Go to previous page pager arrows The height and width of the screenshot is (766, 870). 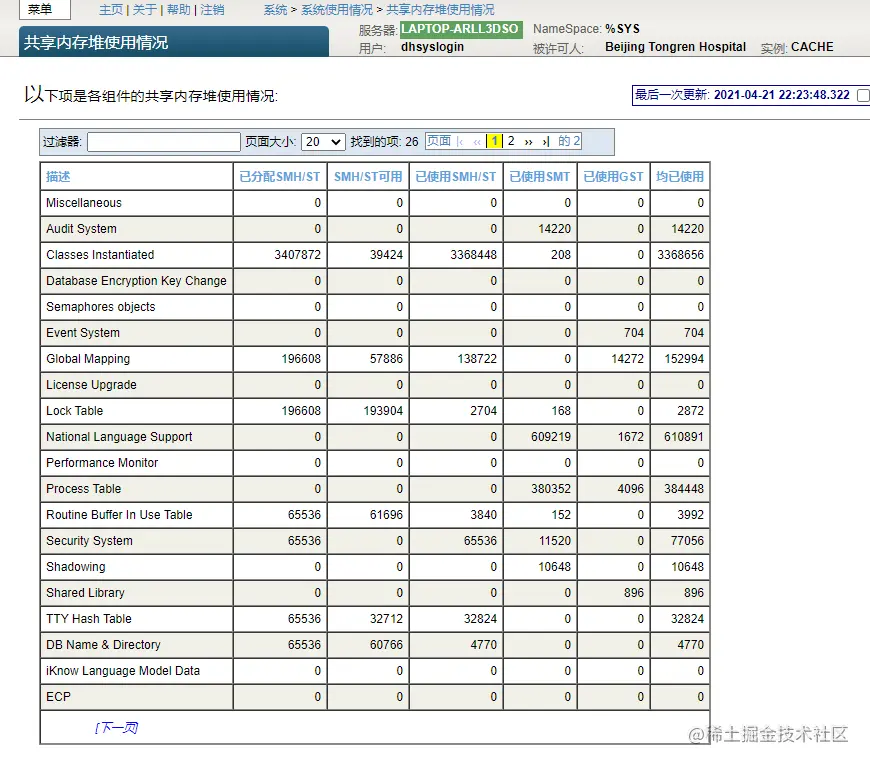point(477,141)
